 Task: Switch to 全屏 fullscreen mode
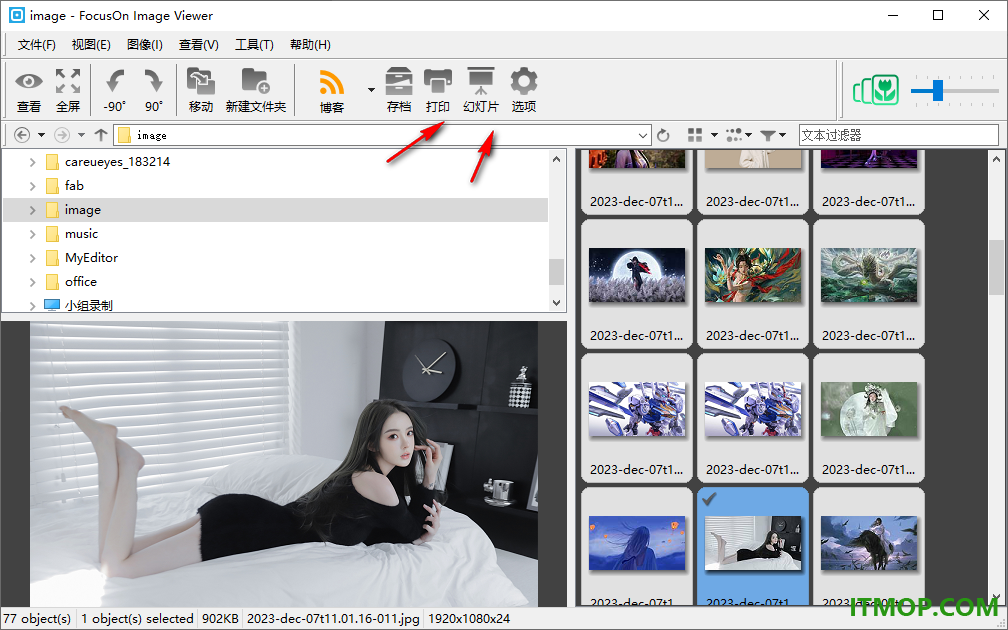(68, 90)
